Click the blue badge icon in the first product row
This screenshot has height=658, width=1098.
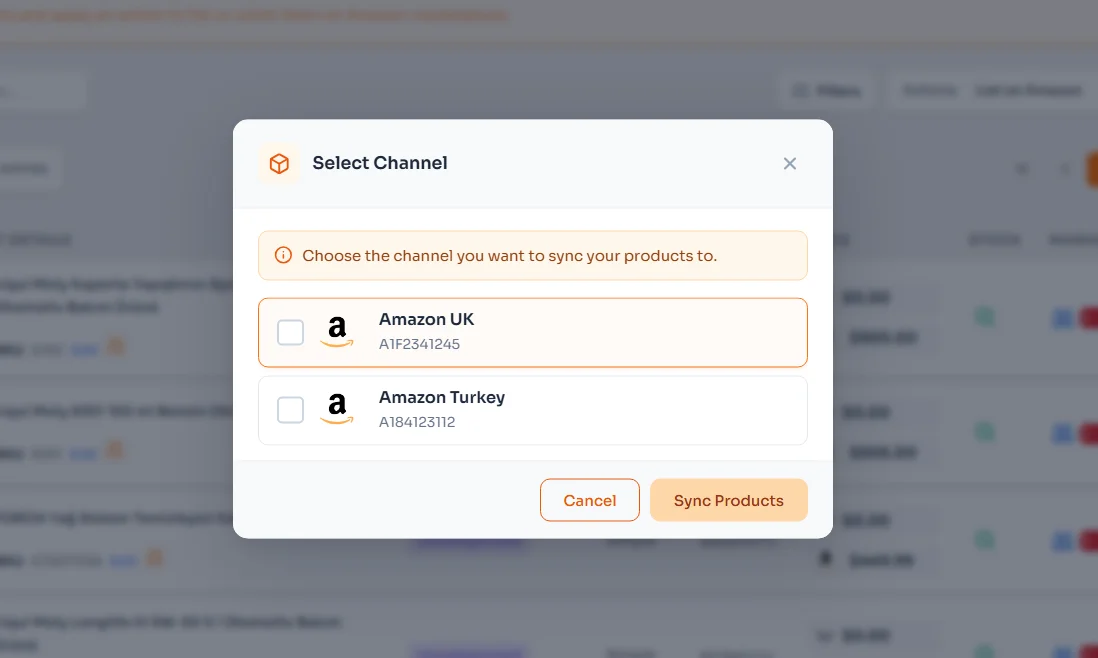(x=1063, y=318)
